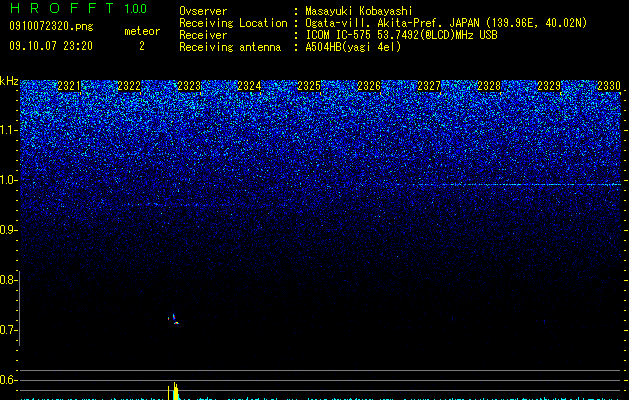Click the date 09.10.07 23:20 text
Screen dimensions: 629x400
tap(51, 46)
